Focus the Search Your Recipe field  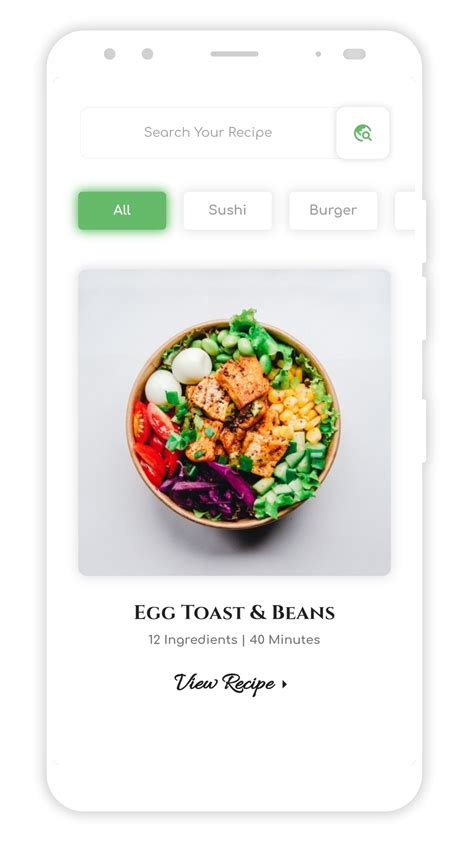coord(208,133)
